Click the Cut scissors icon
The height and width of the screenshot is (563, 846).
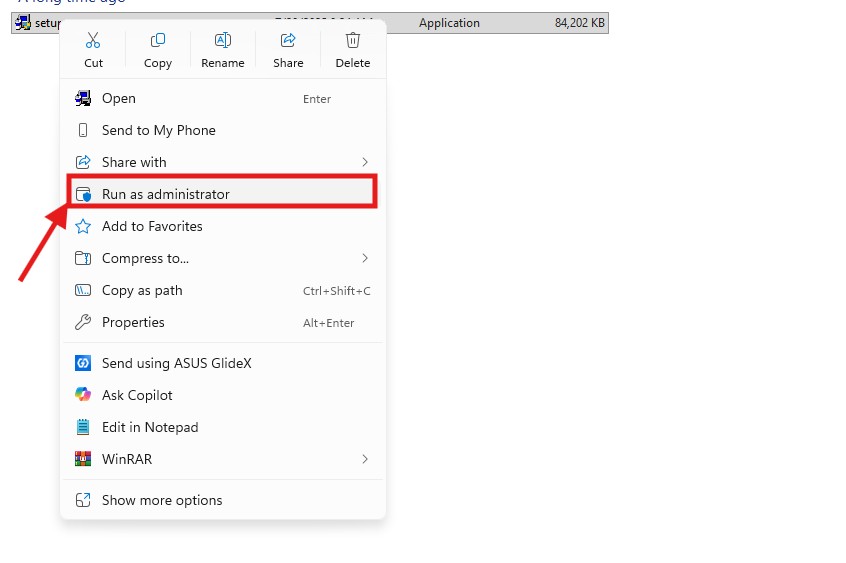pyautogui.click(x=93, y=40)
